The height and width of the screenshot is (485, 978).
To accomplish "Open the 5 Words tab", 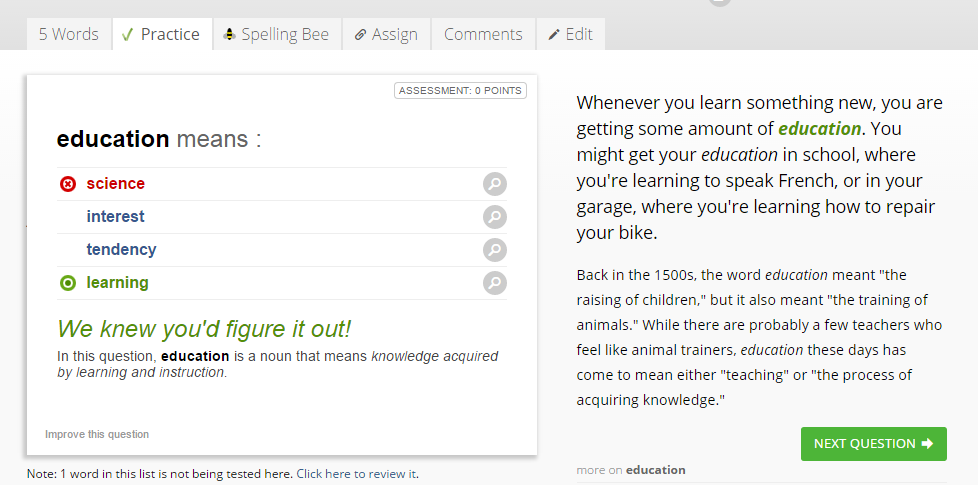I will click(68, 34).
